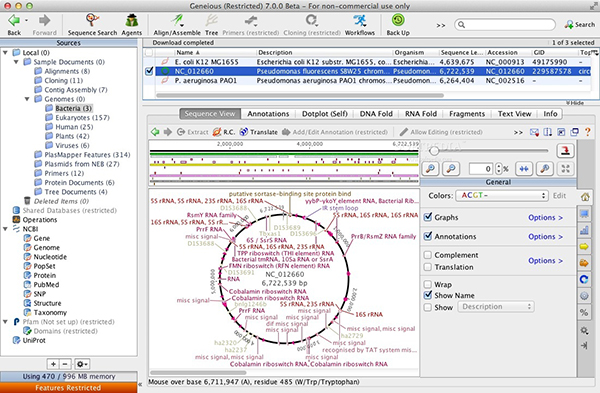Click the Translate sequence icon
The height and width of the screenshot is (393, 600).
243,132
